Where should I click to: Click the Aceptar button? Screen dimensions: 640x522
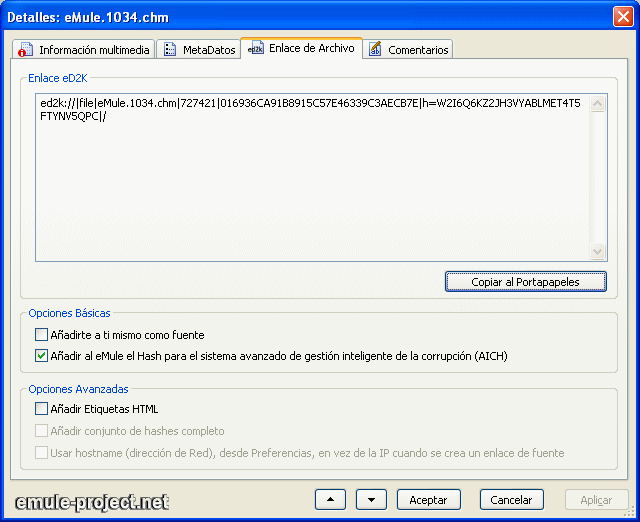[x=429, y=499]
